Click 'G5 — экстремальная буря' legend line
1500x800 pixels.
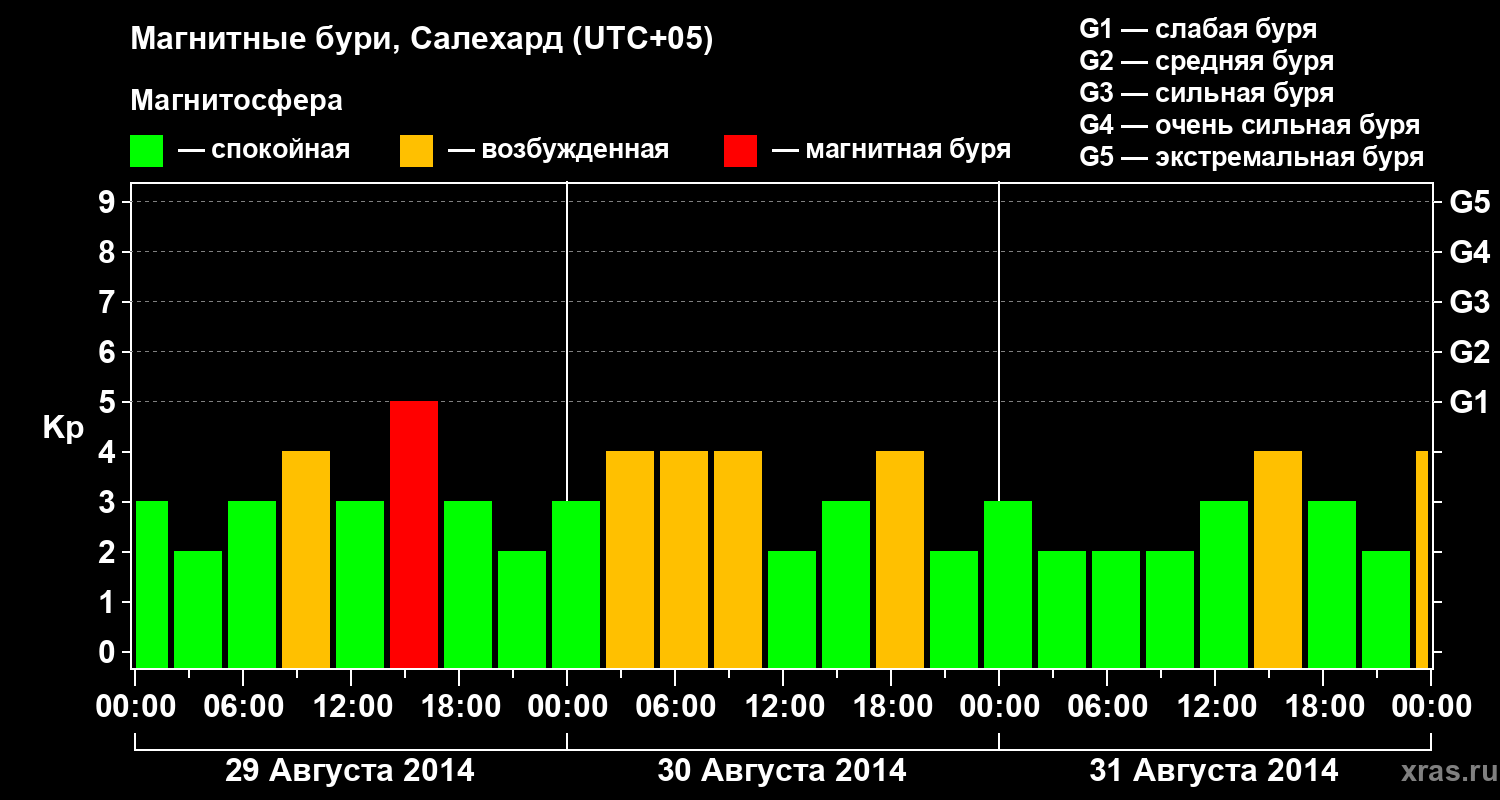pyautogui.click(x=1252, y=157)
